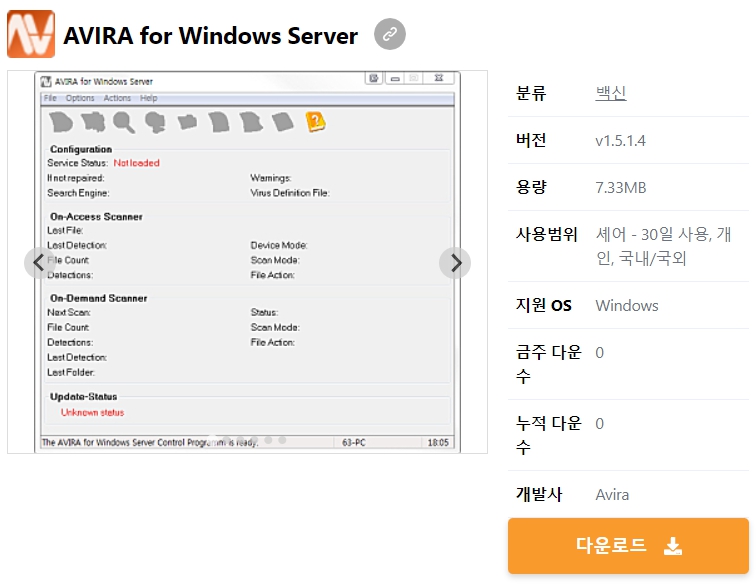Select the last carousel pagination dot
Screen dimensions: 756x585
point(283,440)
